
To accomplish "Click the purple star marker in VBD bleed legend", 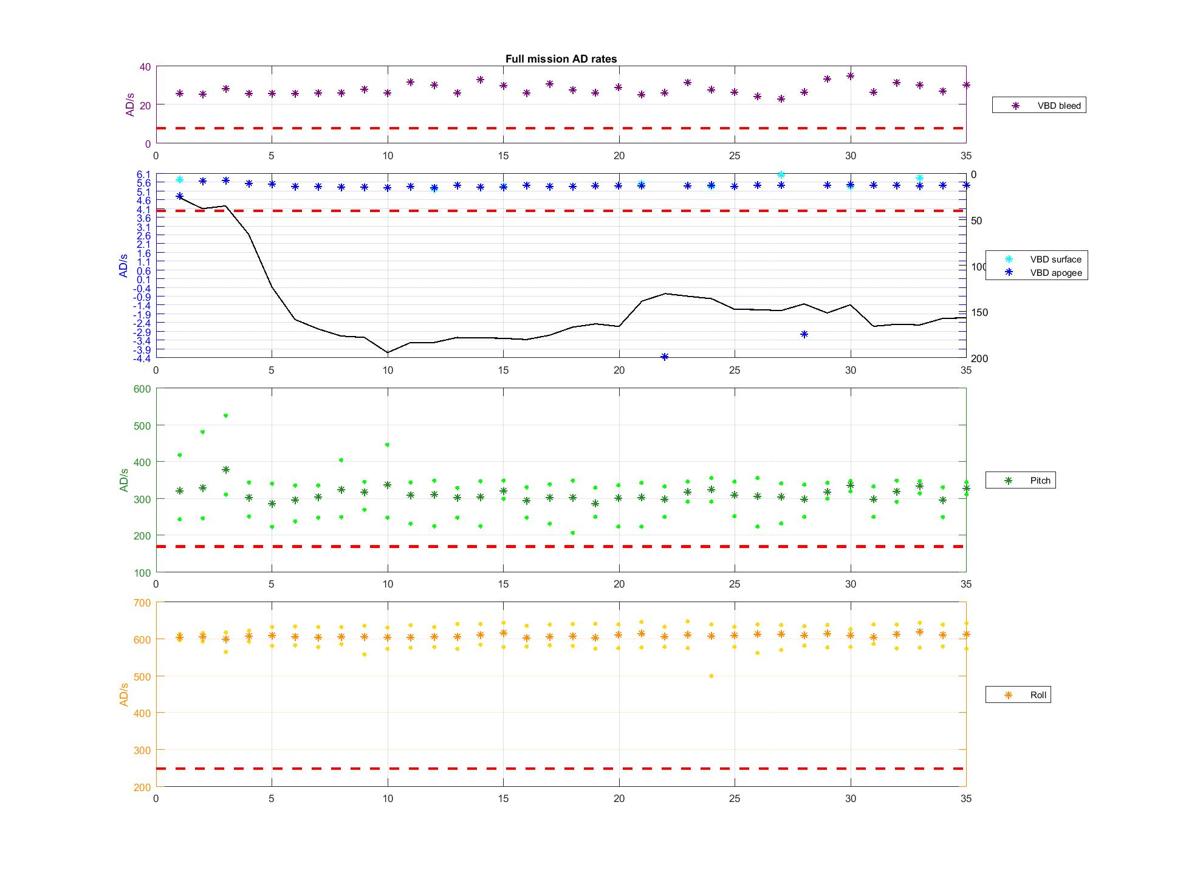I will tap(1015, 104).
